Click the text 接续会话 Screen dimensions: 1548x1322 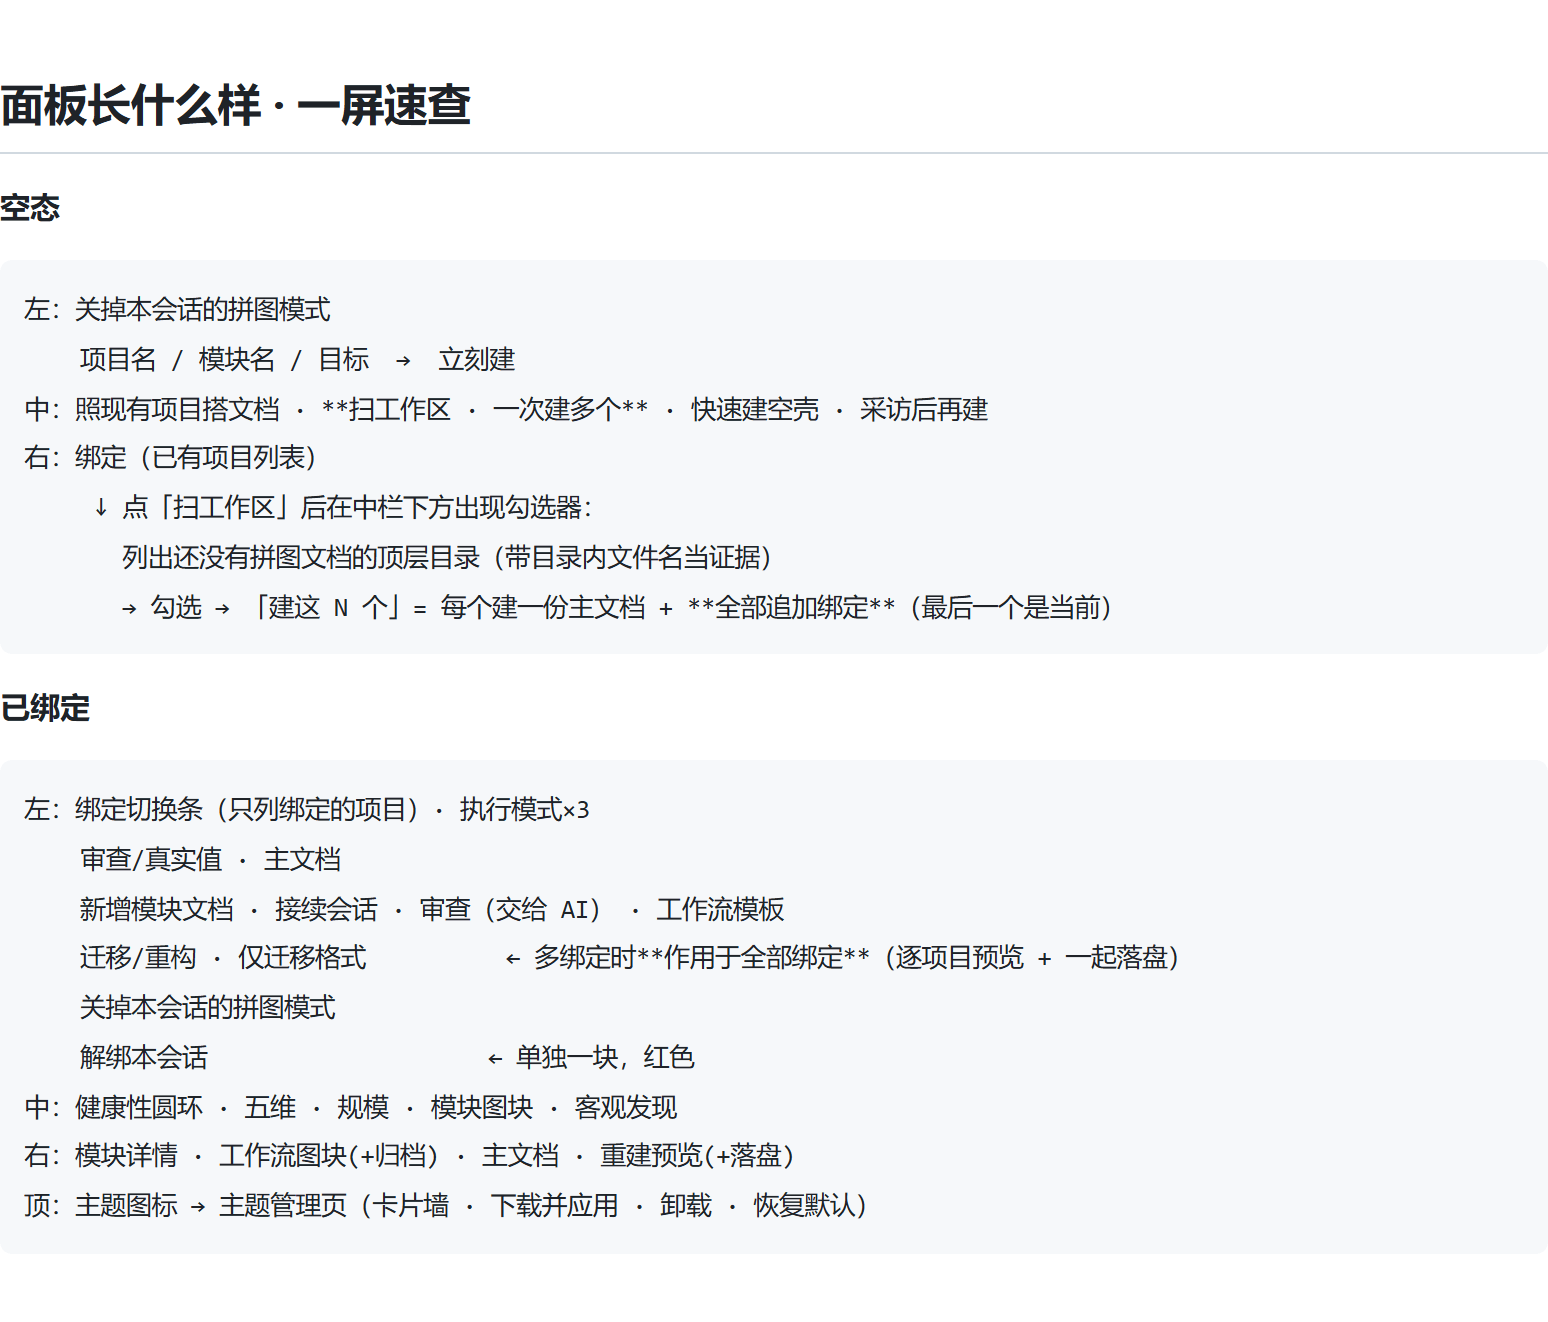pyautogui.click(x=326, y=909)
